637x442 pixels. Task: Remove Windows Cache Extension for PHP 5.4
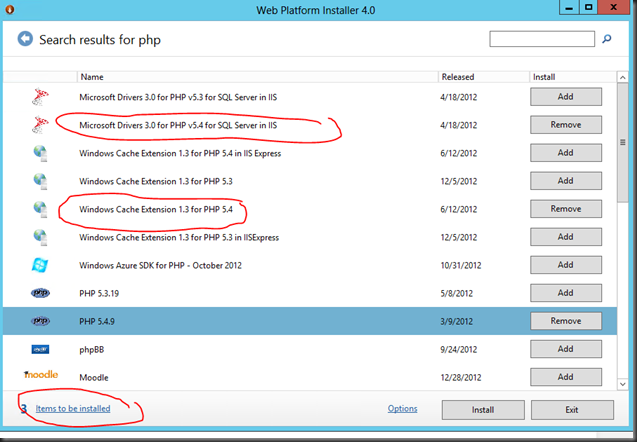(x=566, y=209)
